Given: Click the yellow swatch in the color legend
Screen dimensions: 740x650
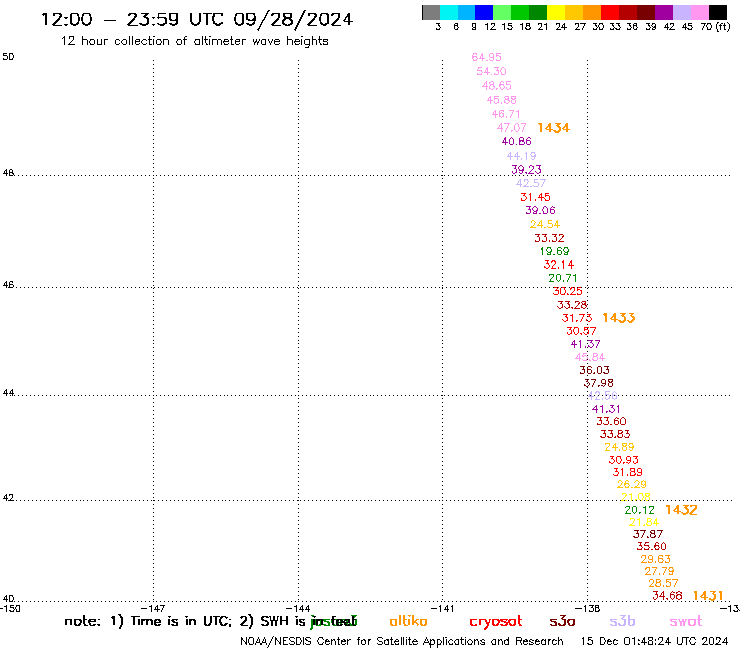Looking at the screenshot, I should (x=556, y=12).
